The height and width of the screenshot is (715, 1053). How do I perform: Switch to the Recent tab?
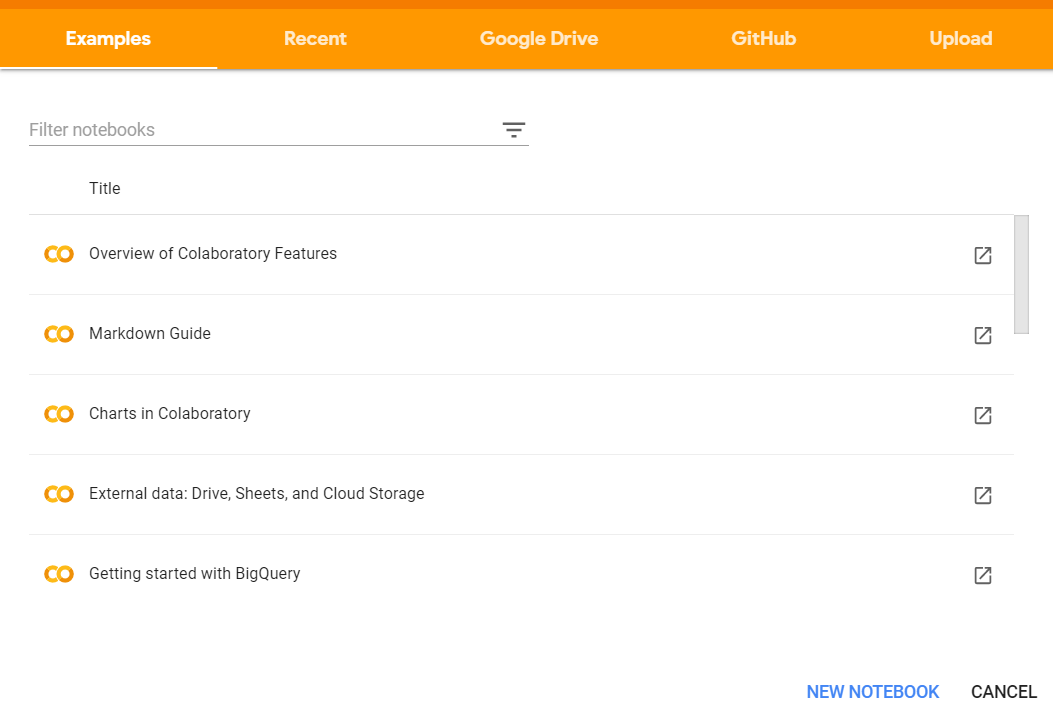pyautogui.click(x=315, y=38)
